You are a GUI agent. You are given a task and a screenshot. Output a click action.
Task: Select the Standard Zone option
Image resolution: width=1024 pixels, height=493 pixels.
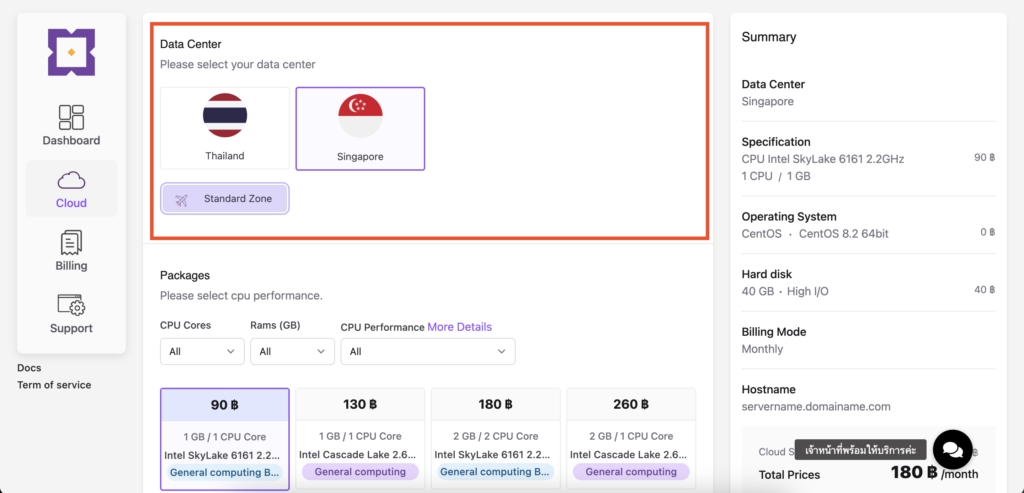[x=225, y=199]
